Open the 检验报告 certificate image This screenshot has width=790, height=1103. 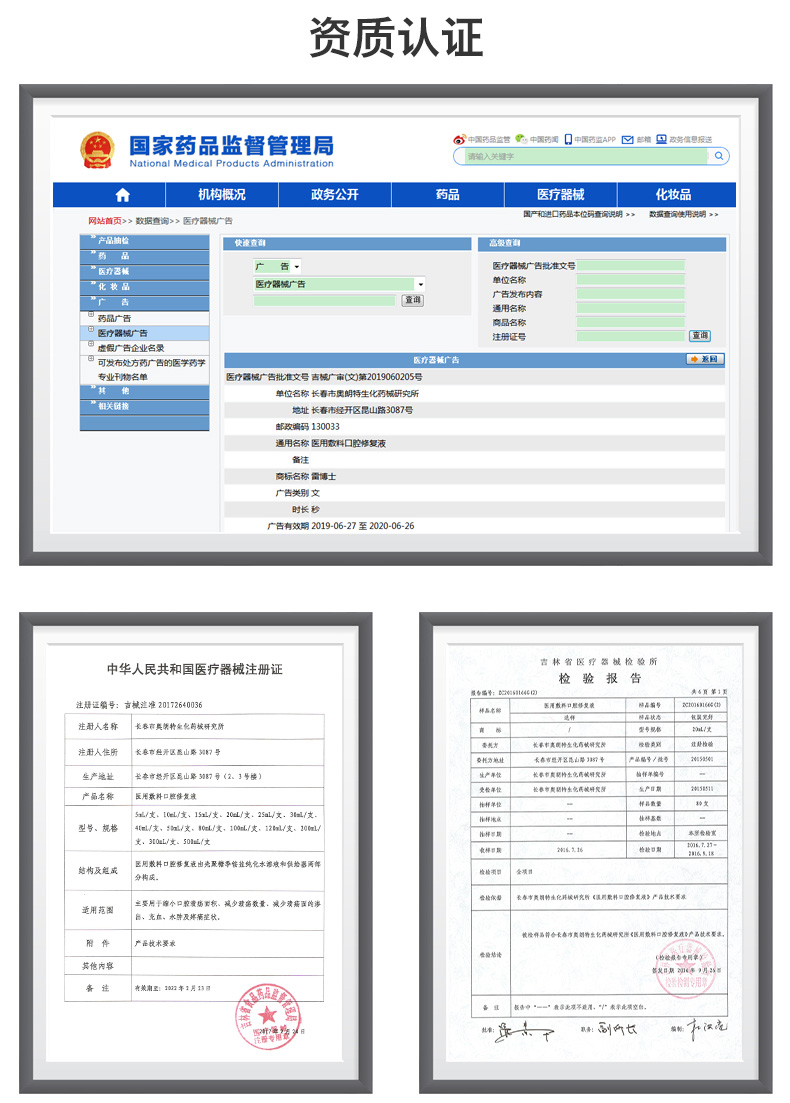click(x=595, y=853)
